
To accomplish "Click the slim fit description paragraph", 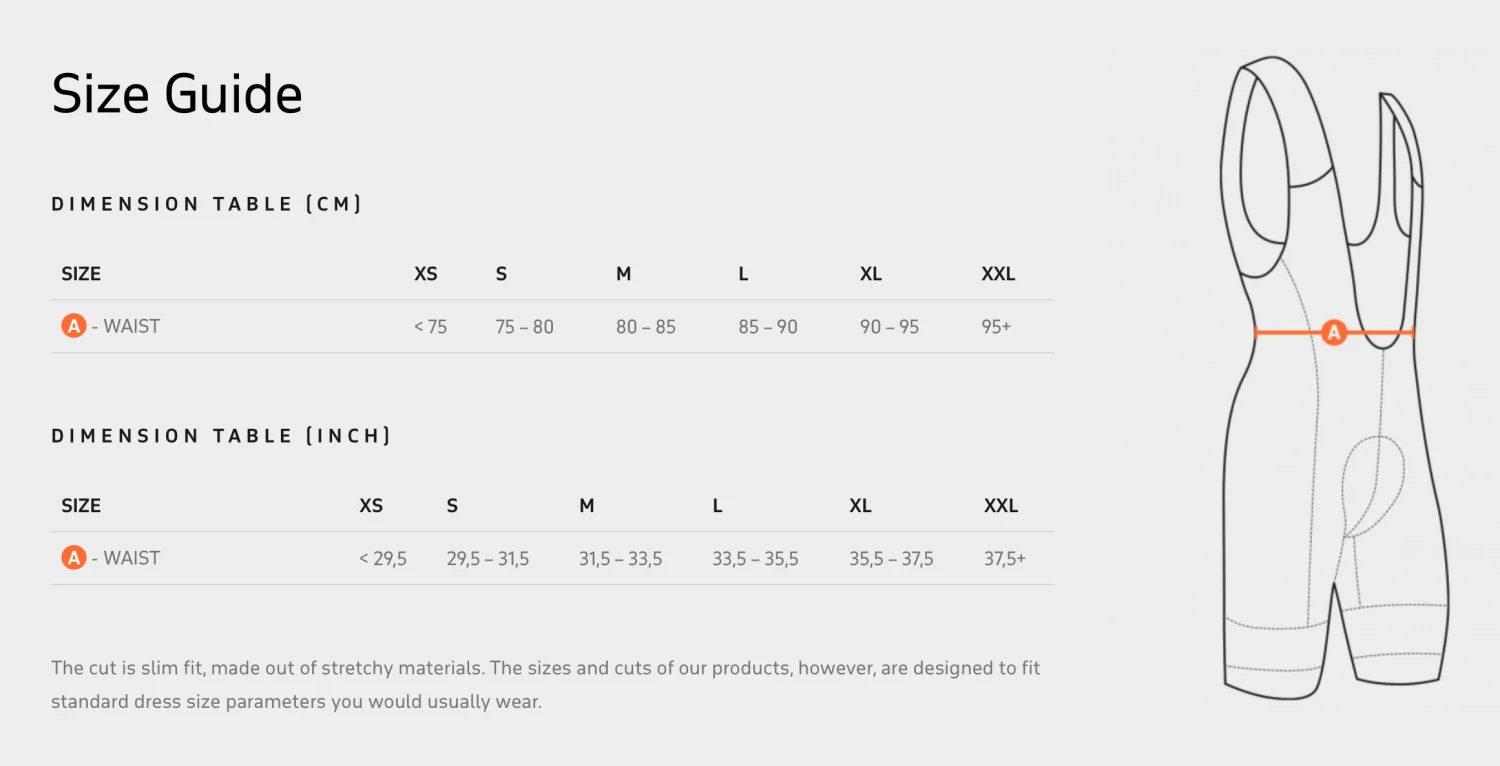I will tap(546, 684).
